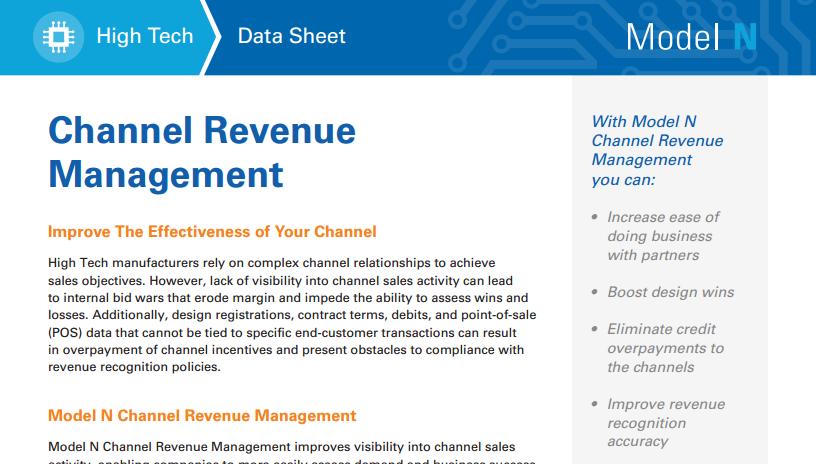
Task: Click the 'Channel Revenue Management' main title
Action: 202,152
